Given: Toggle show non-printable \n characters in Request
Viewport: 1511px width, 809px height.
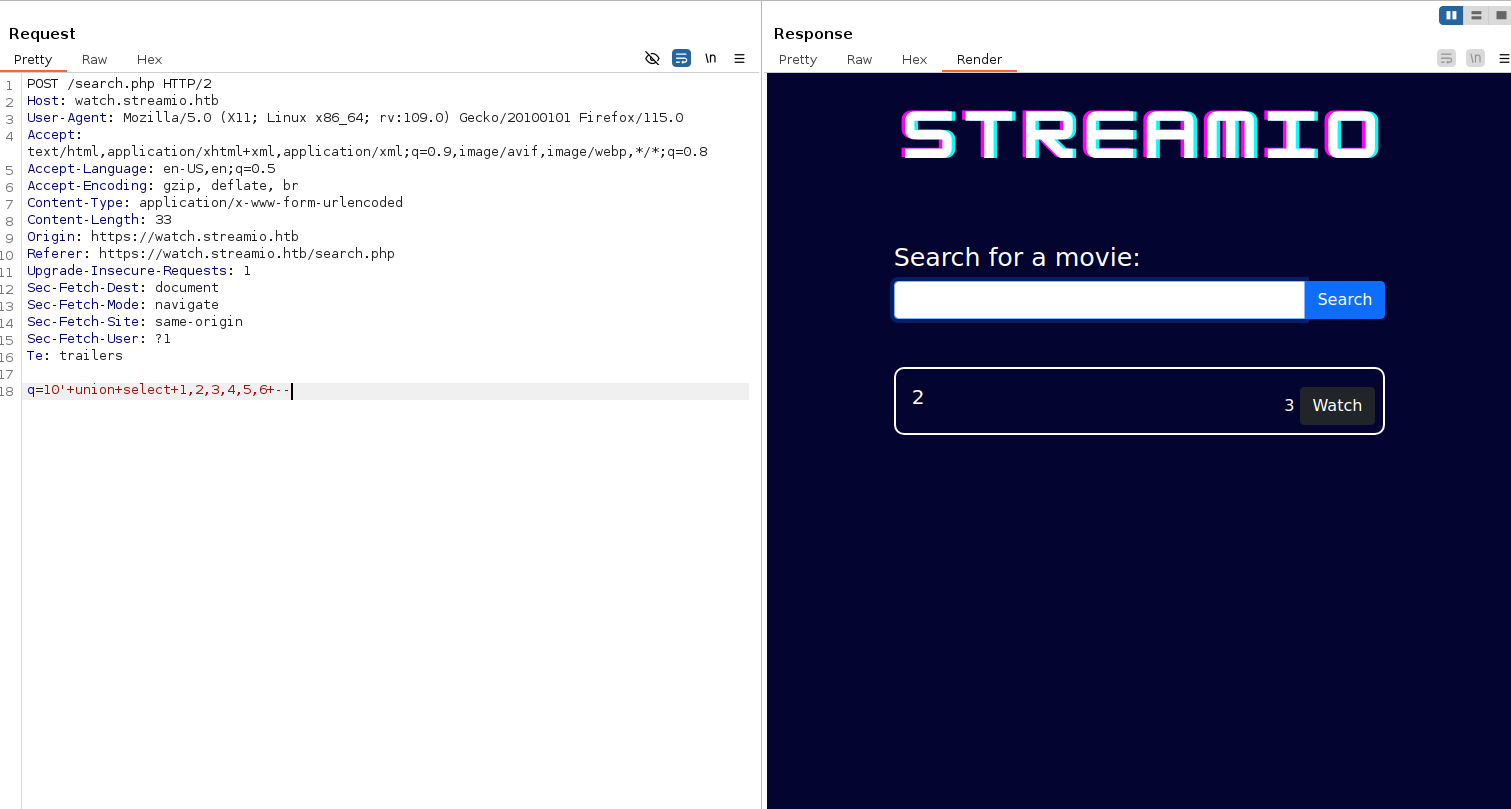Looking at the screenshot, I should point(710,59).
